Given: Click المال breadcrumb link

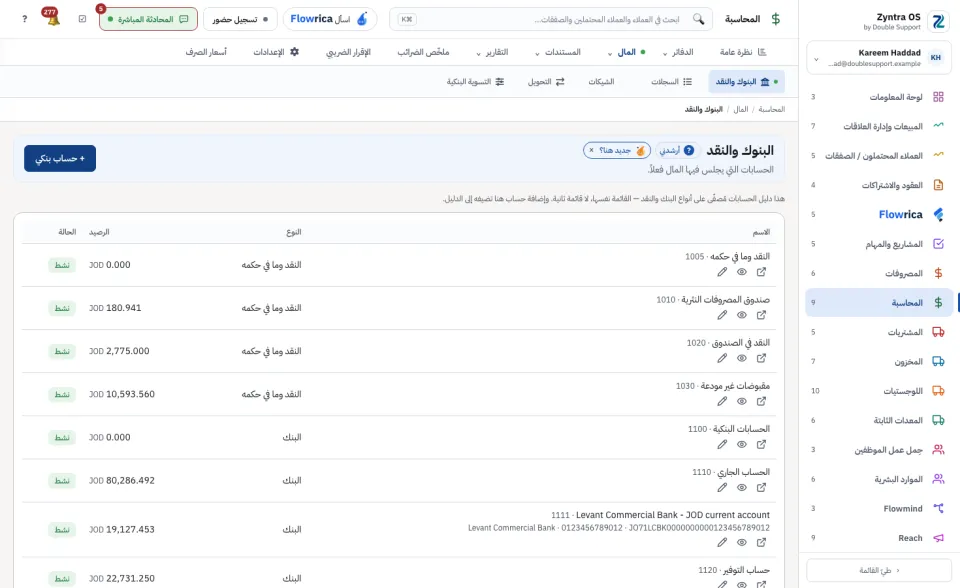Looking at the screenshot, I should pos(741,109).
